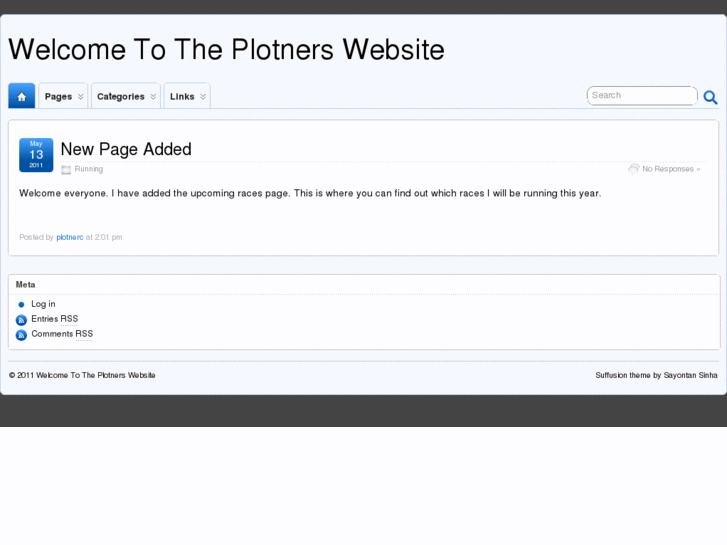Click the Log in link under Meta

(x=43, y=304)
